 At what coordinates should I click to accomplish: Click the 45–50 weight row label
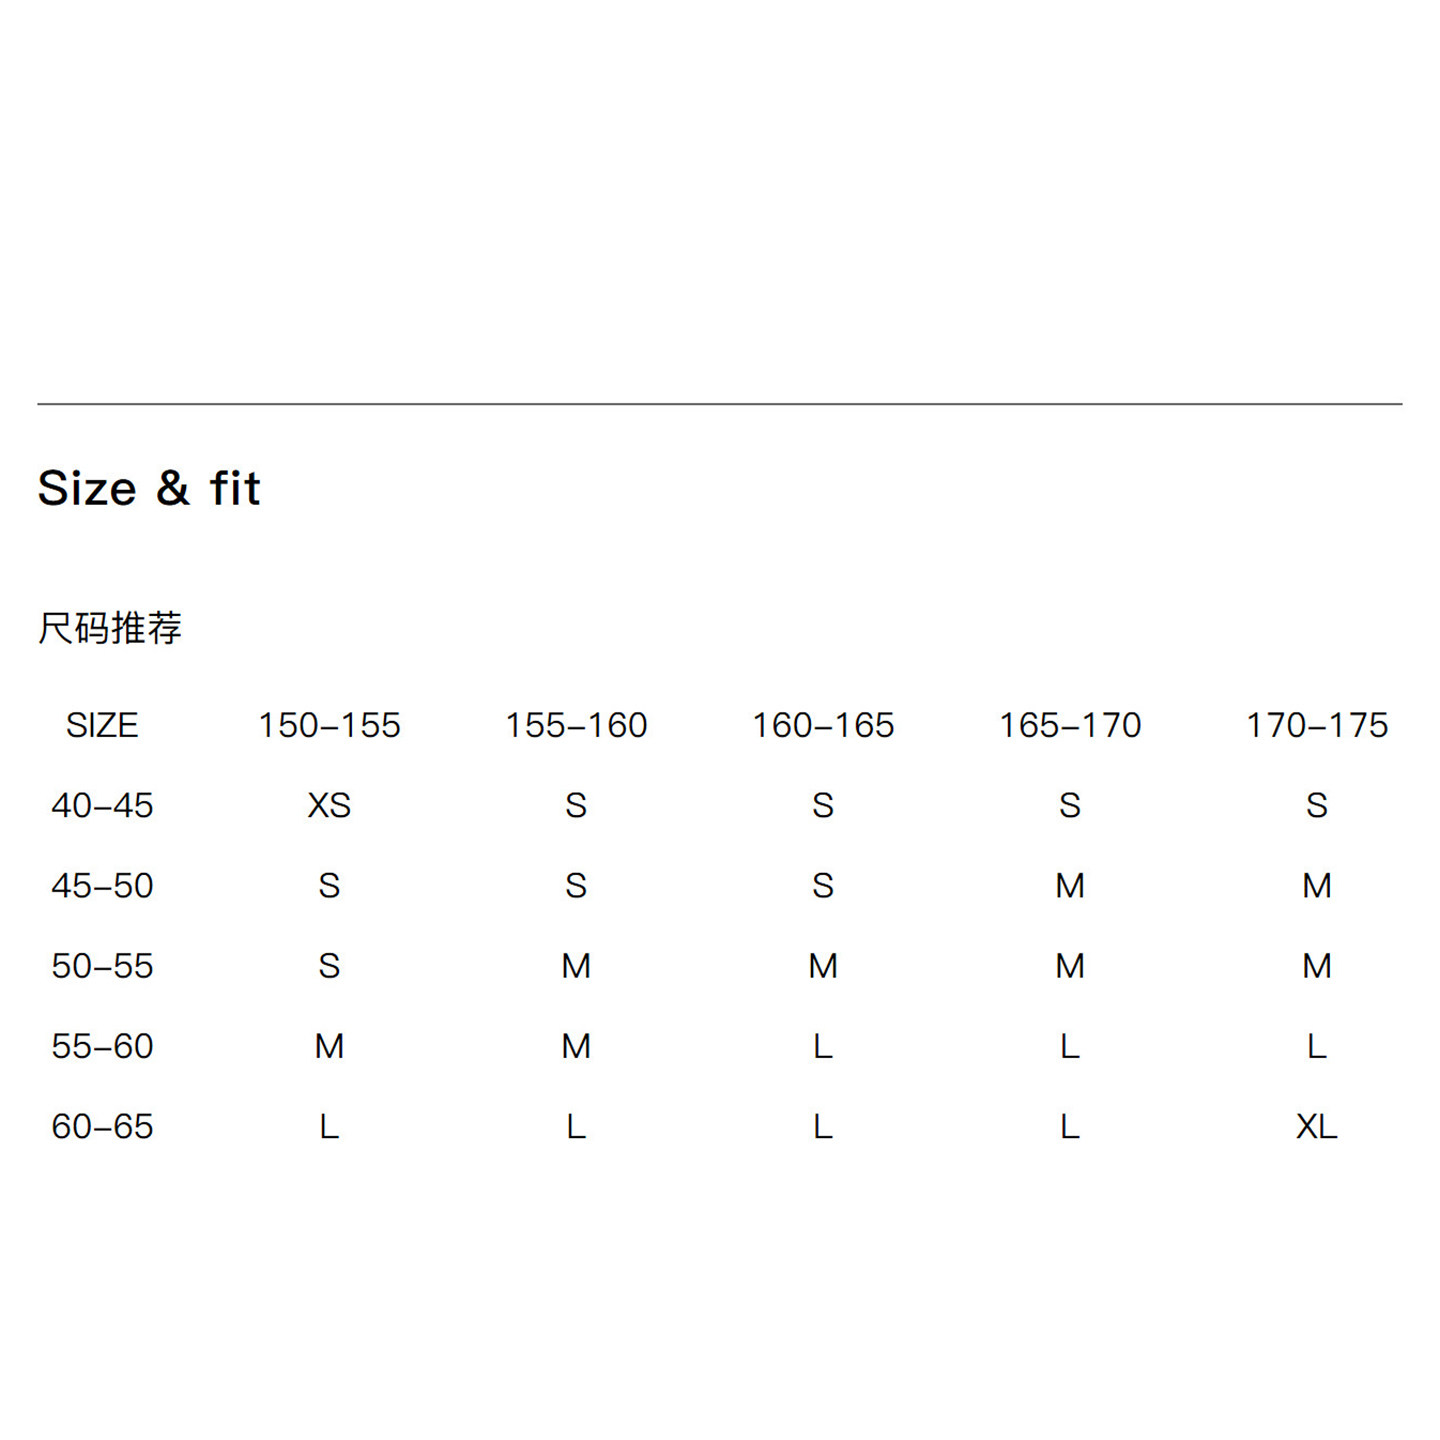[x=102, y=885]
